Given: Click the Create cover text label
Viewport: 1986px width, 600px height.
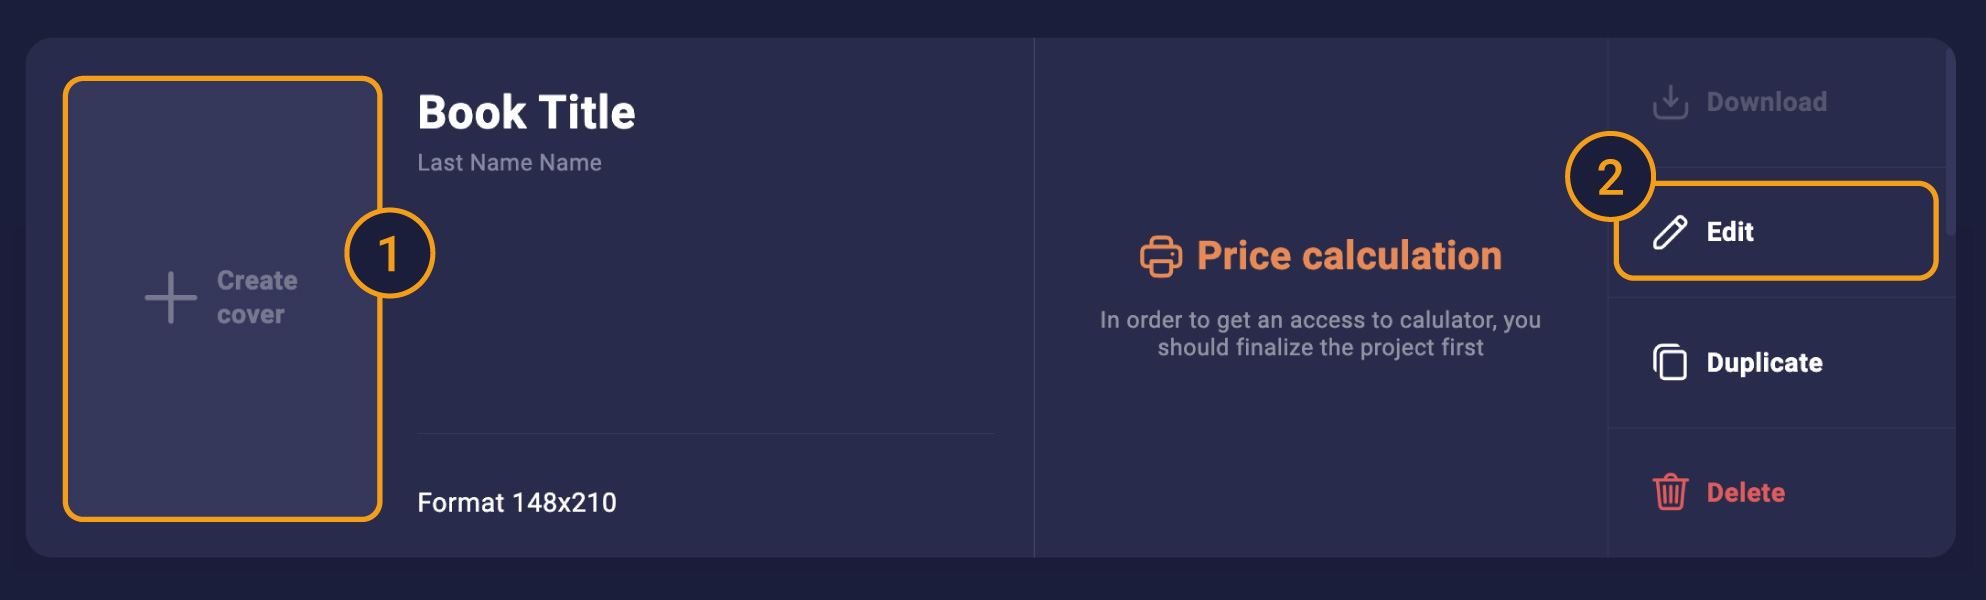Looking at the screenshot, I should pyautogui.click(x=256, y=297).
